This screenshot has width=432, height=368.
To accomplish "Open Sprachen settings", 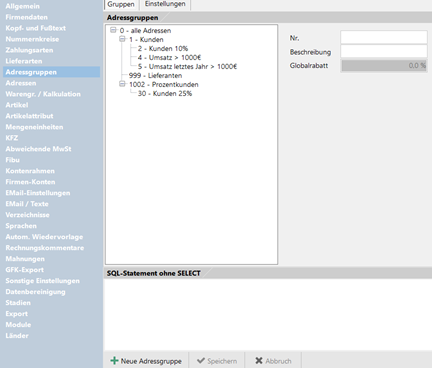I will [x=21, y=226].
